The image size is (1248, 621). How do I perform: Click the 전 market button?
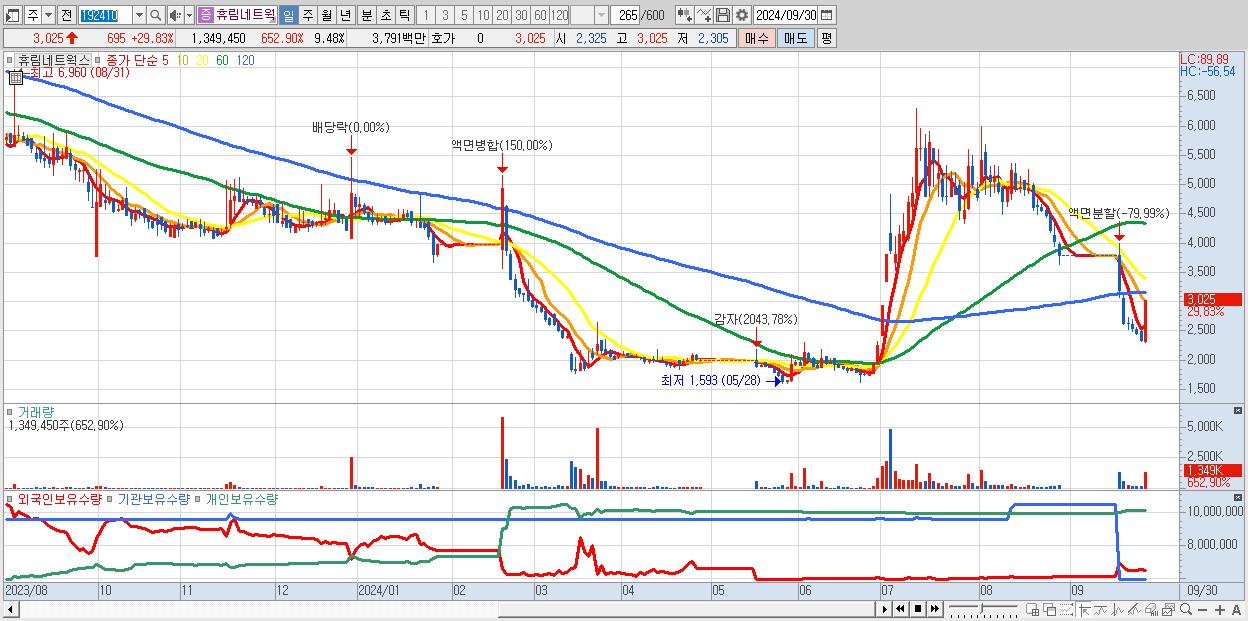pos(66,16)
